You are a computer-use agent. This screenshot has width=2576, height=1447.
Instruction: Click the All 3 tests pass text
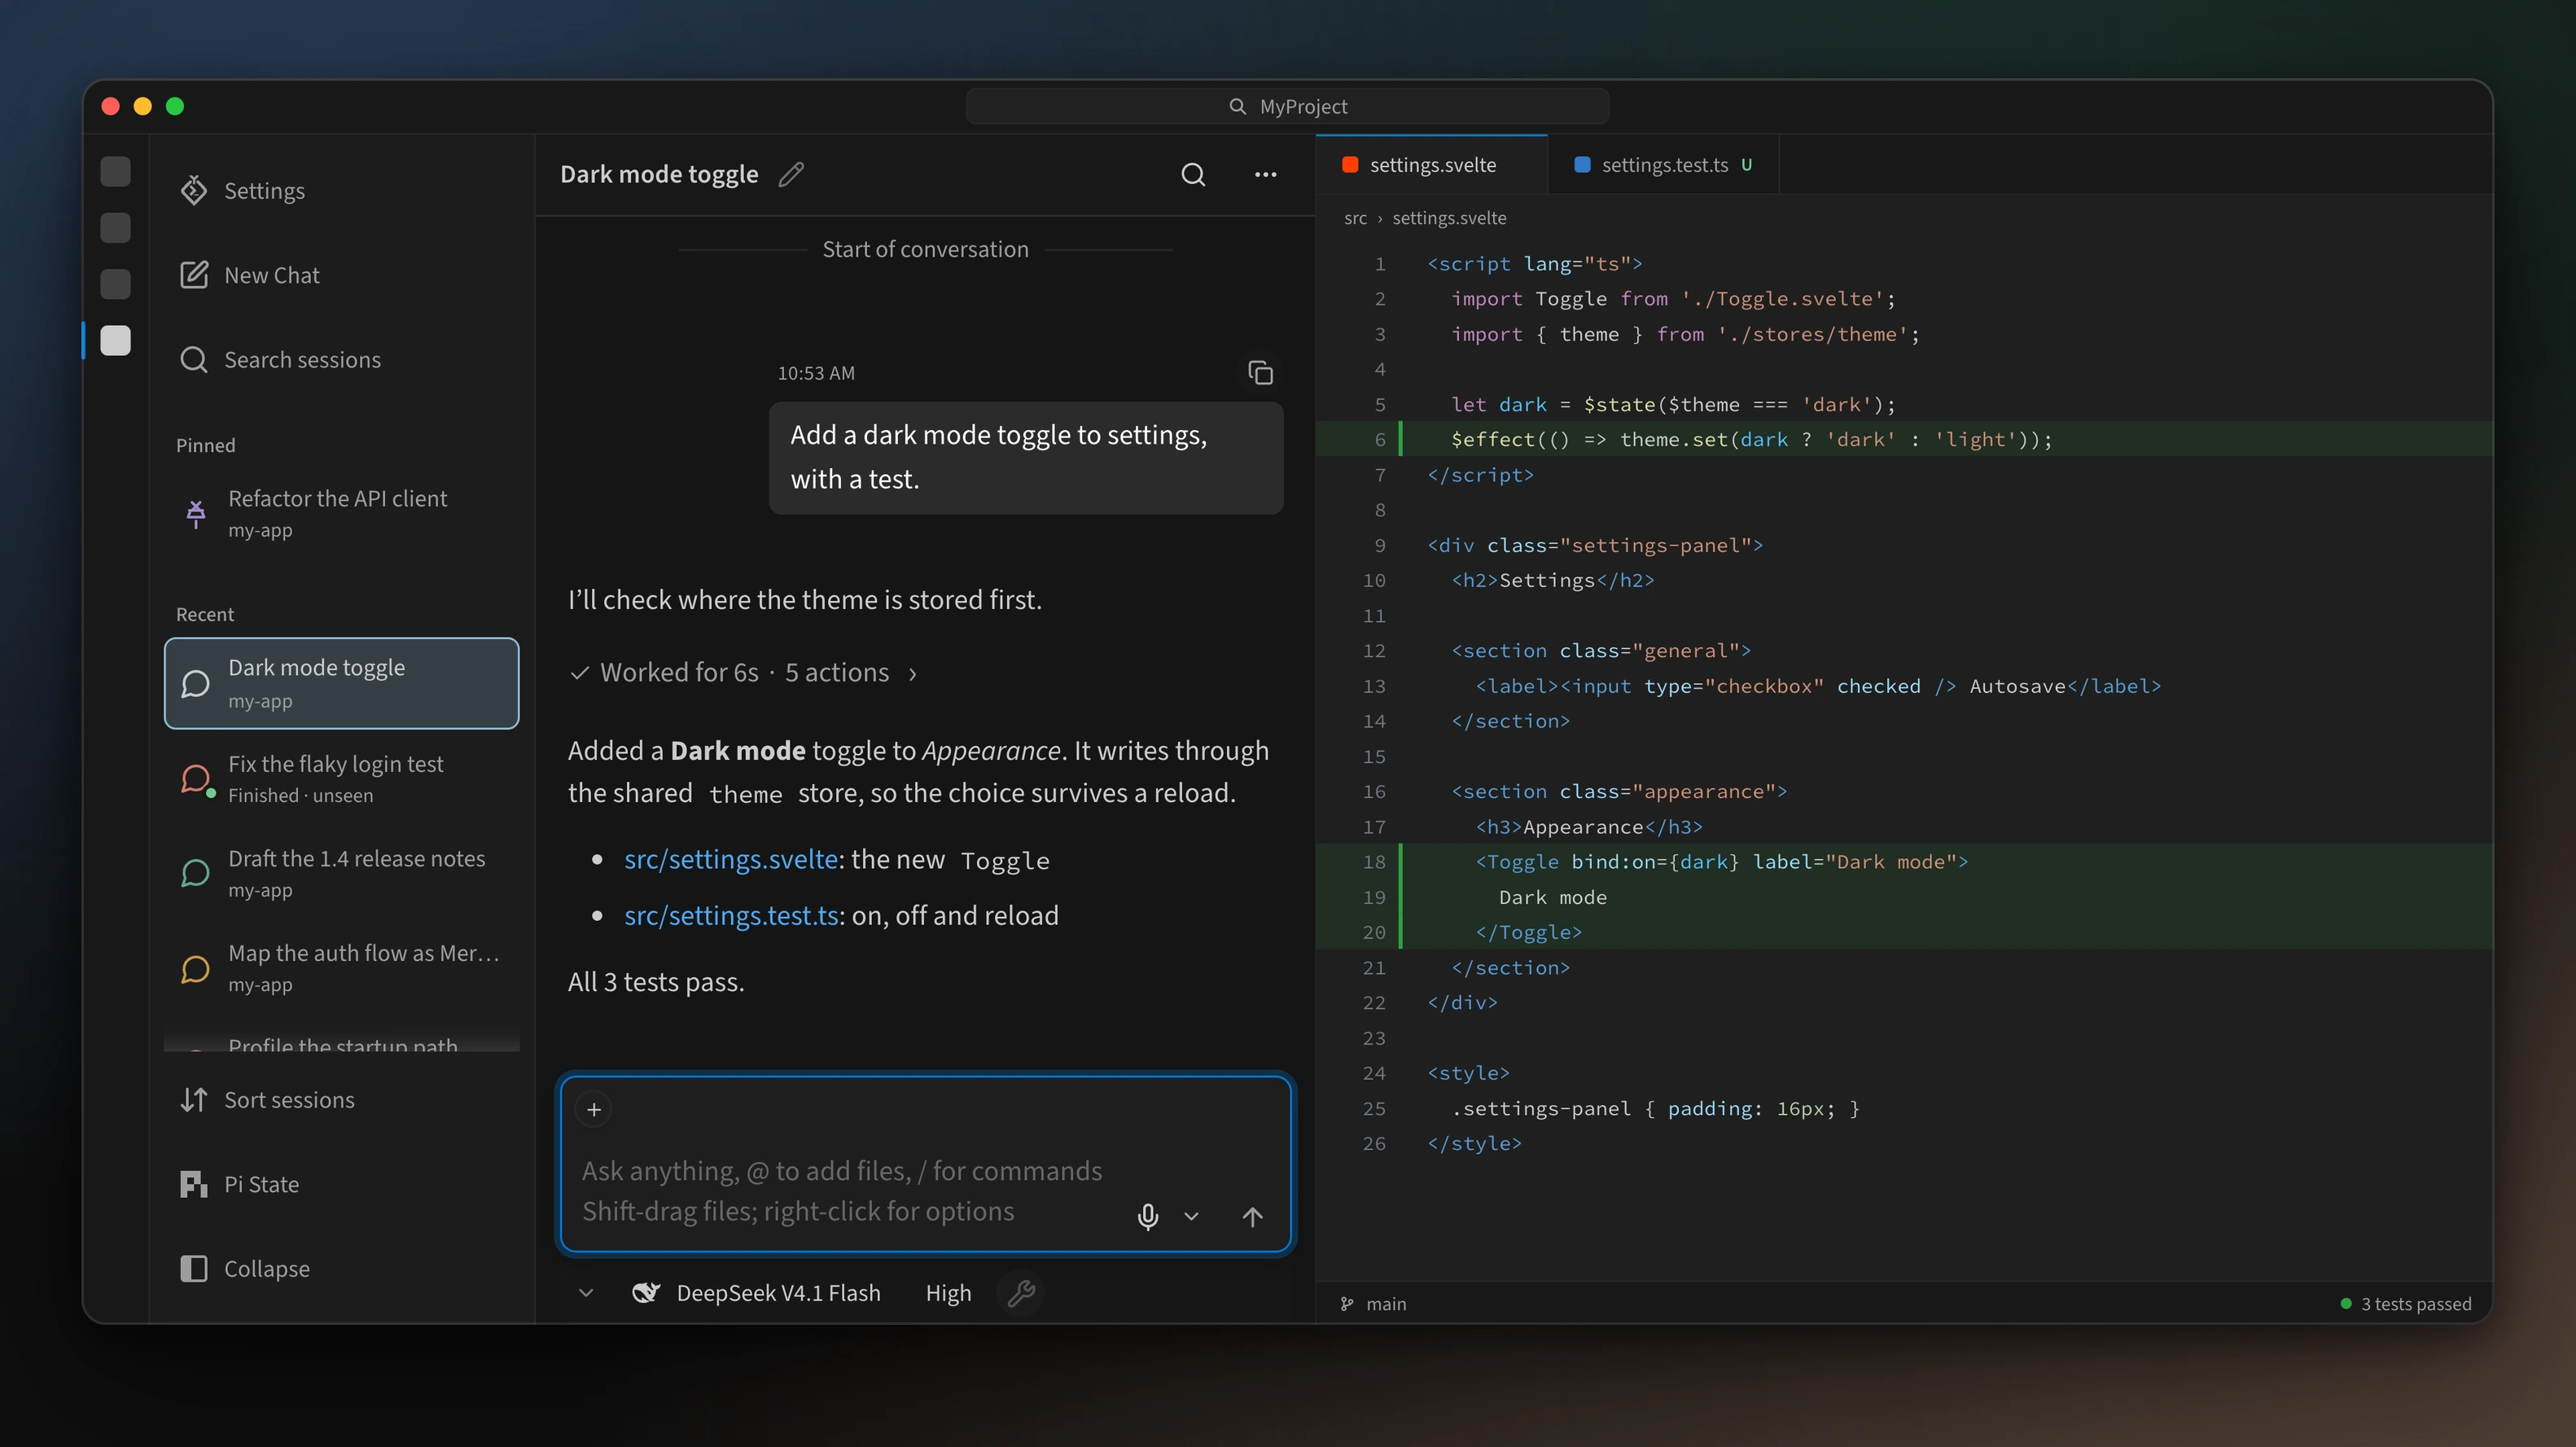[x=656, y=982]
